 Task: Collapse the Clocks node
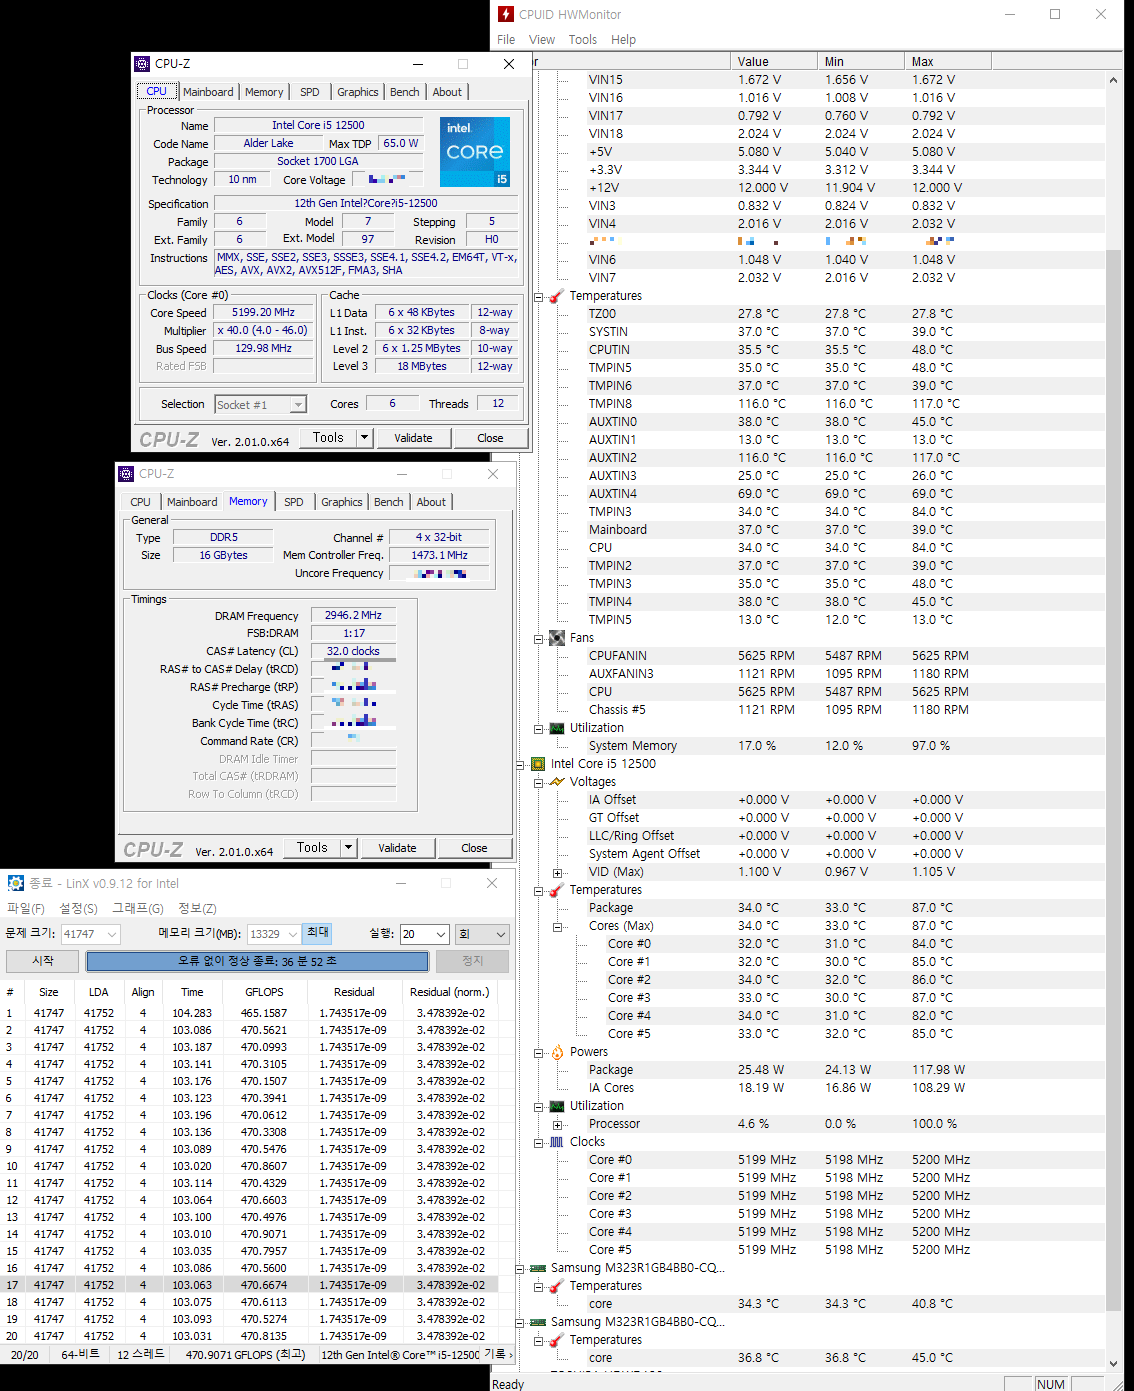(x=538, y=1142)
